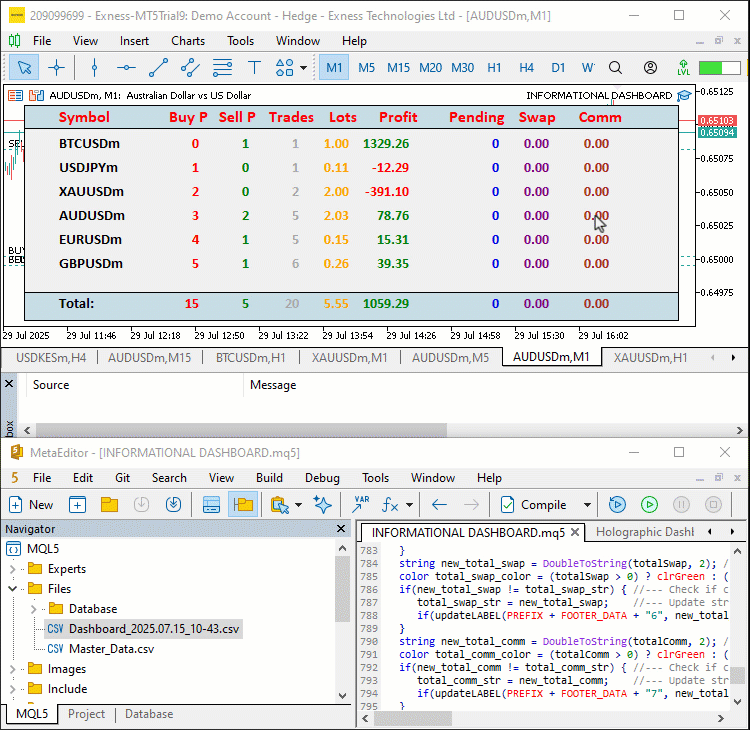Switch chart to H4 timeframe
The height and width of the screenshot is (730, 750).
pos(526,67)
